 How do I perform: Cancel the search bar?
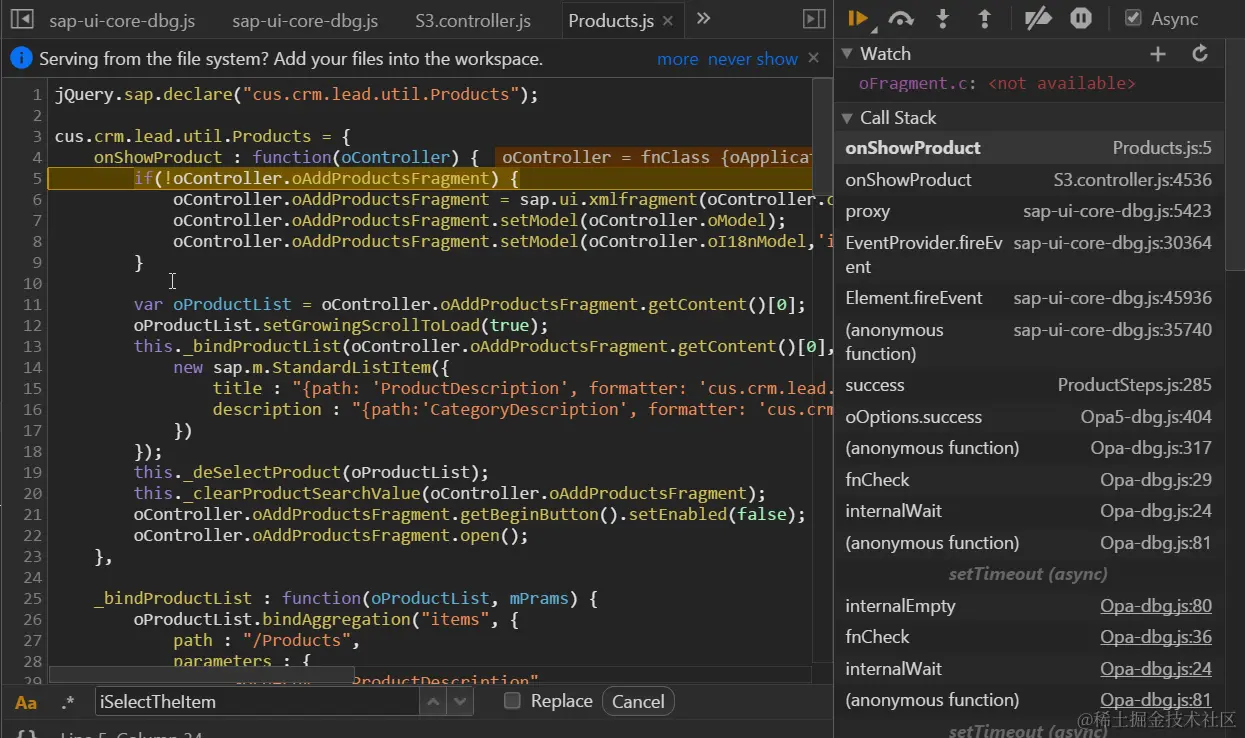638,702
